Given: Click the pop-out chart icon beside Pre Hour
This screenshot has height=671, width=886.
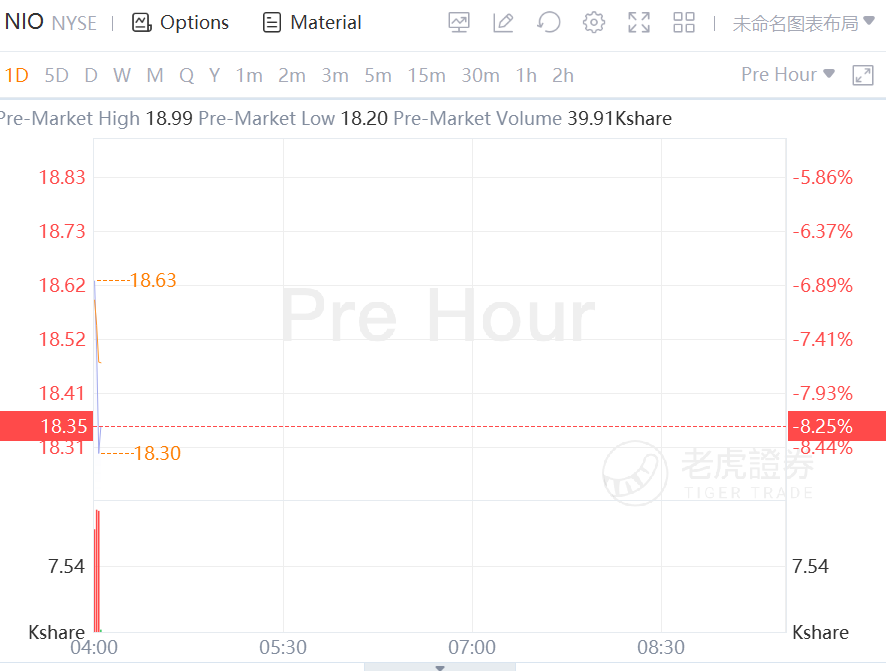Looking at the screenshot, I should pos(863,75).
